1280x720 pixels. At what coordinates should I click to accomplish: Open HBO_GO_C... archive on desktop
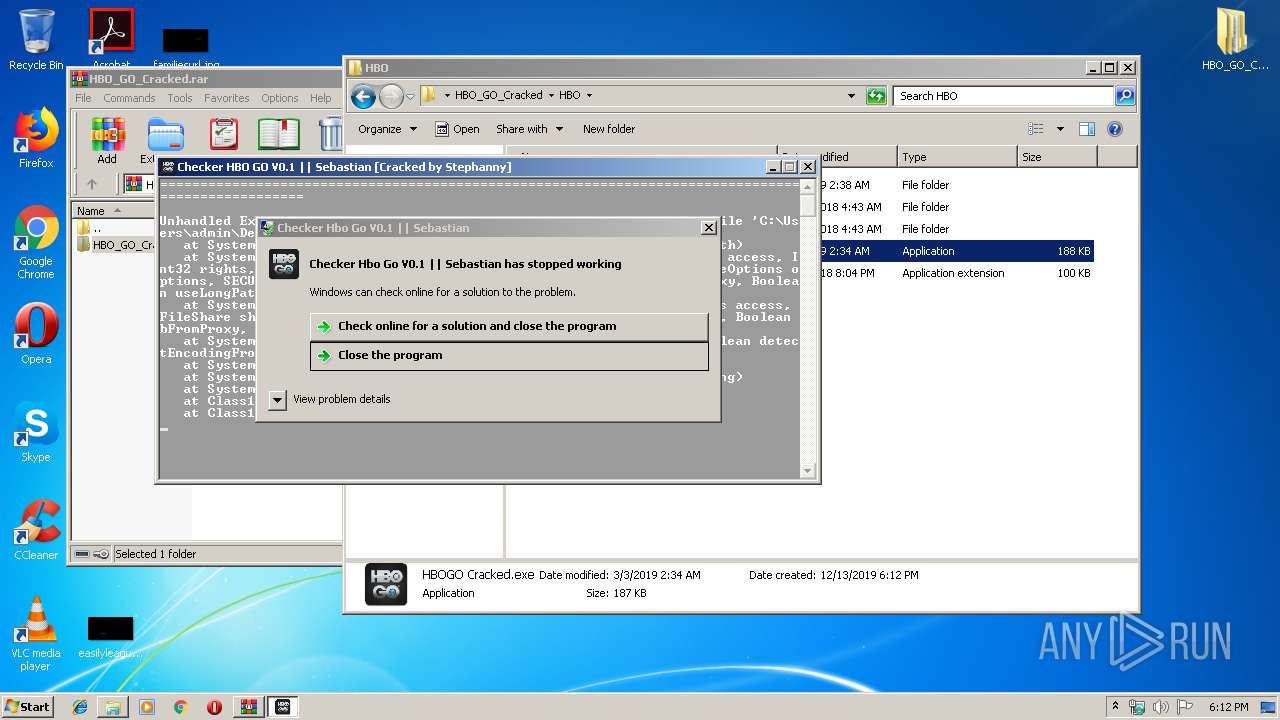[x=1235, y=40]
